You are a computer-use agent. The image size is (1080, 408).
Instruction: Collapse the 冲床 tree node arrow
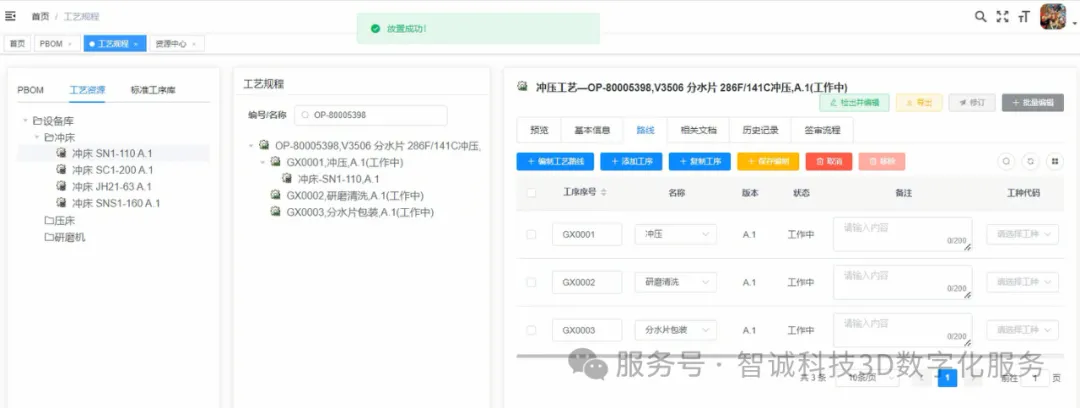[37, 137]
